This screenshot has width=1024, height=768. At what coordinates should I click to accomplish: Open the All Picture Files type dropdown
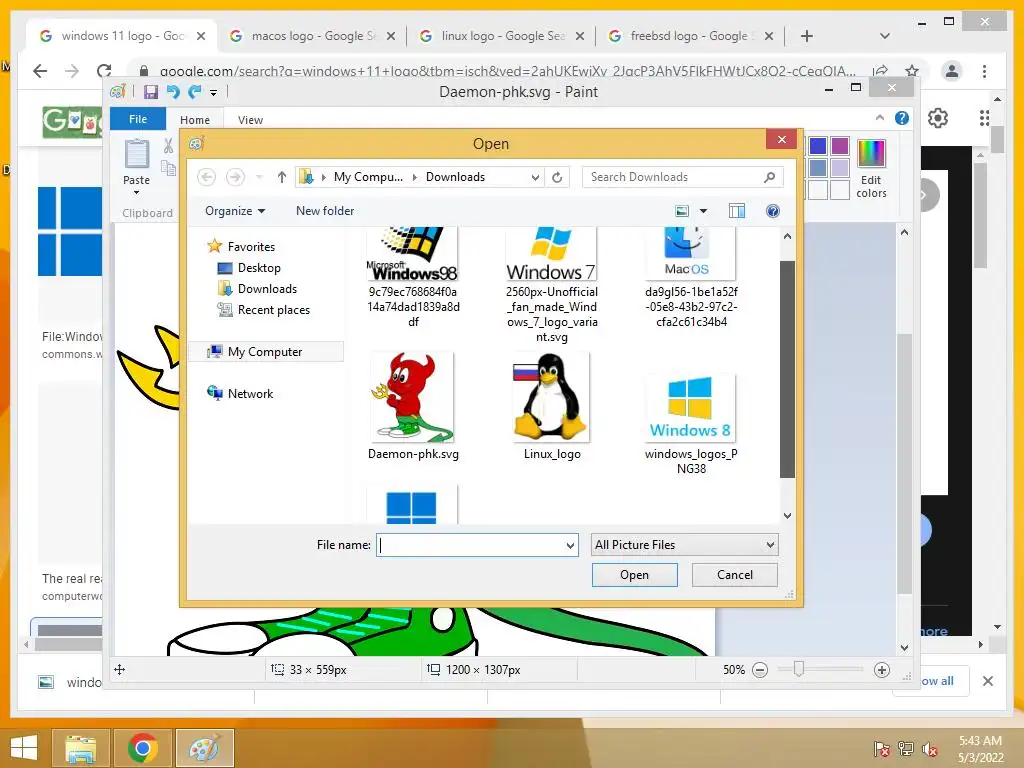pos(684,545)
